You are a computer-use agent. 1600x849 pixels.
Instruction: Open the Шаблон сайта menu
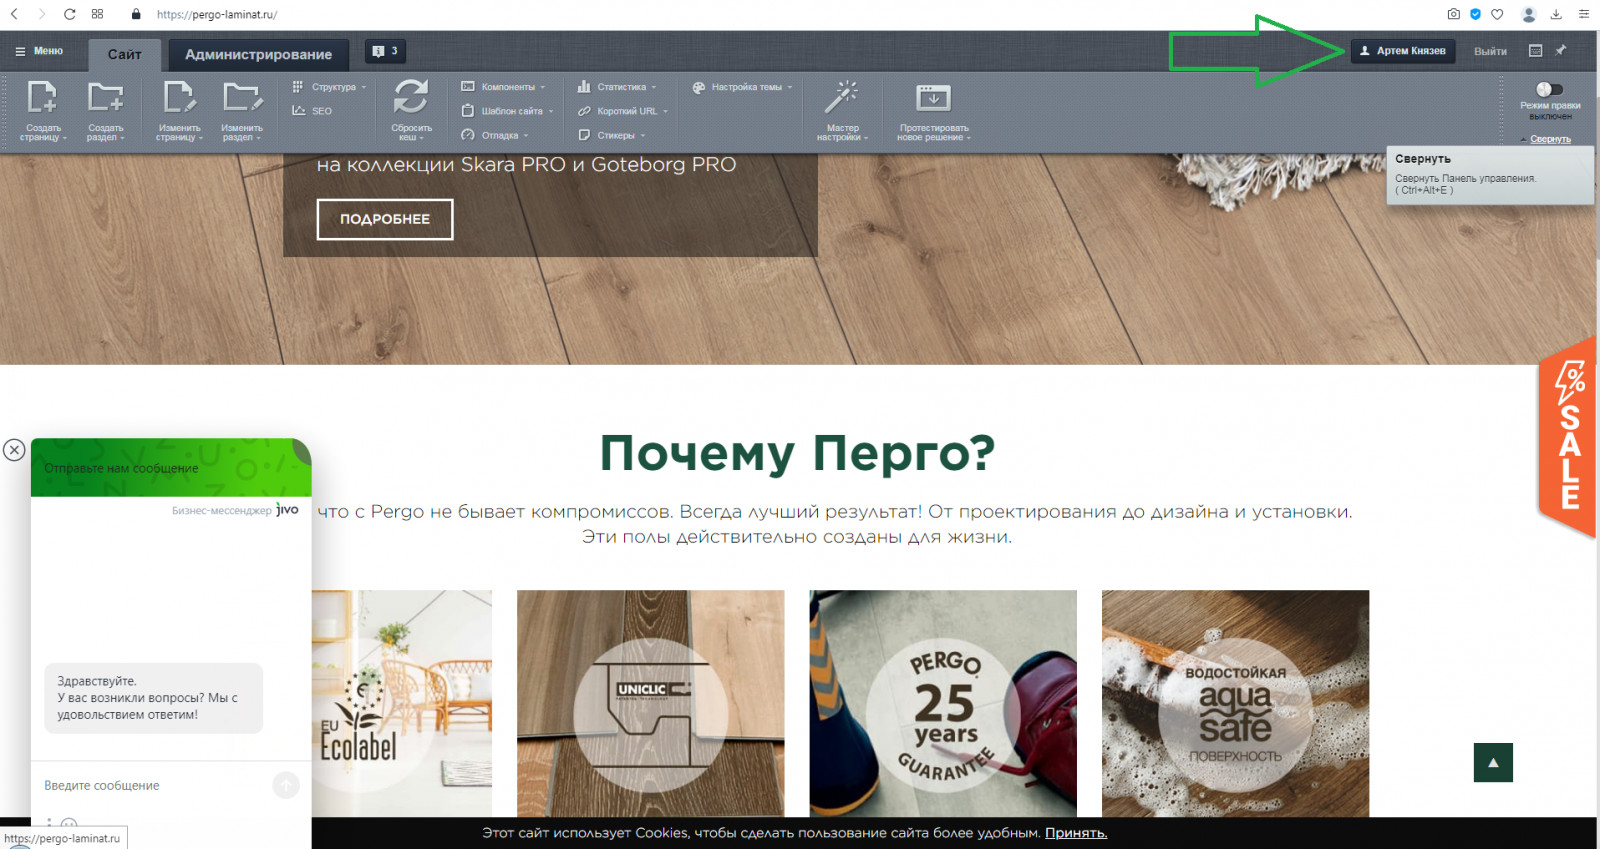[x=507, y=111]
